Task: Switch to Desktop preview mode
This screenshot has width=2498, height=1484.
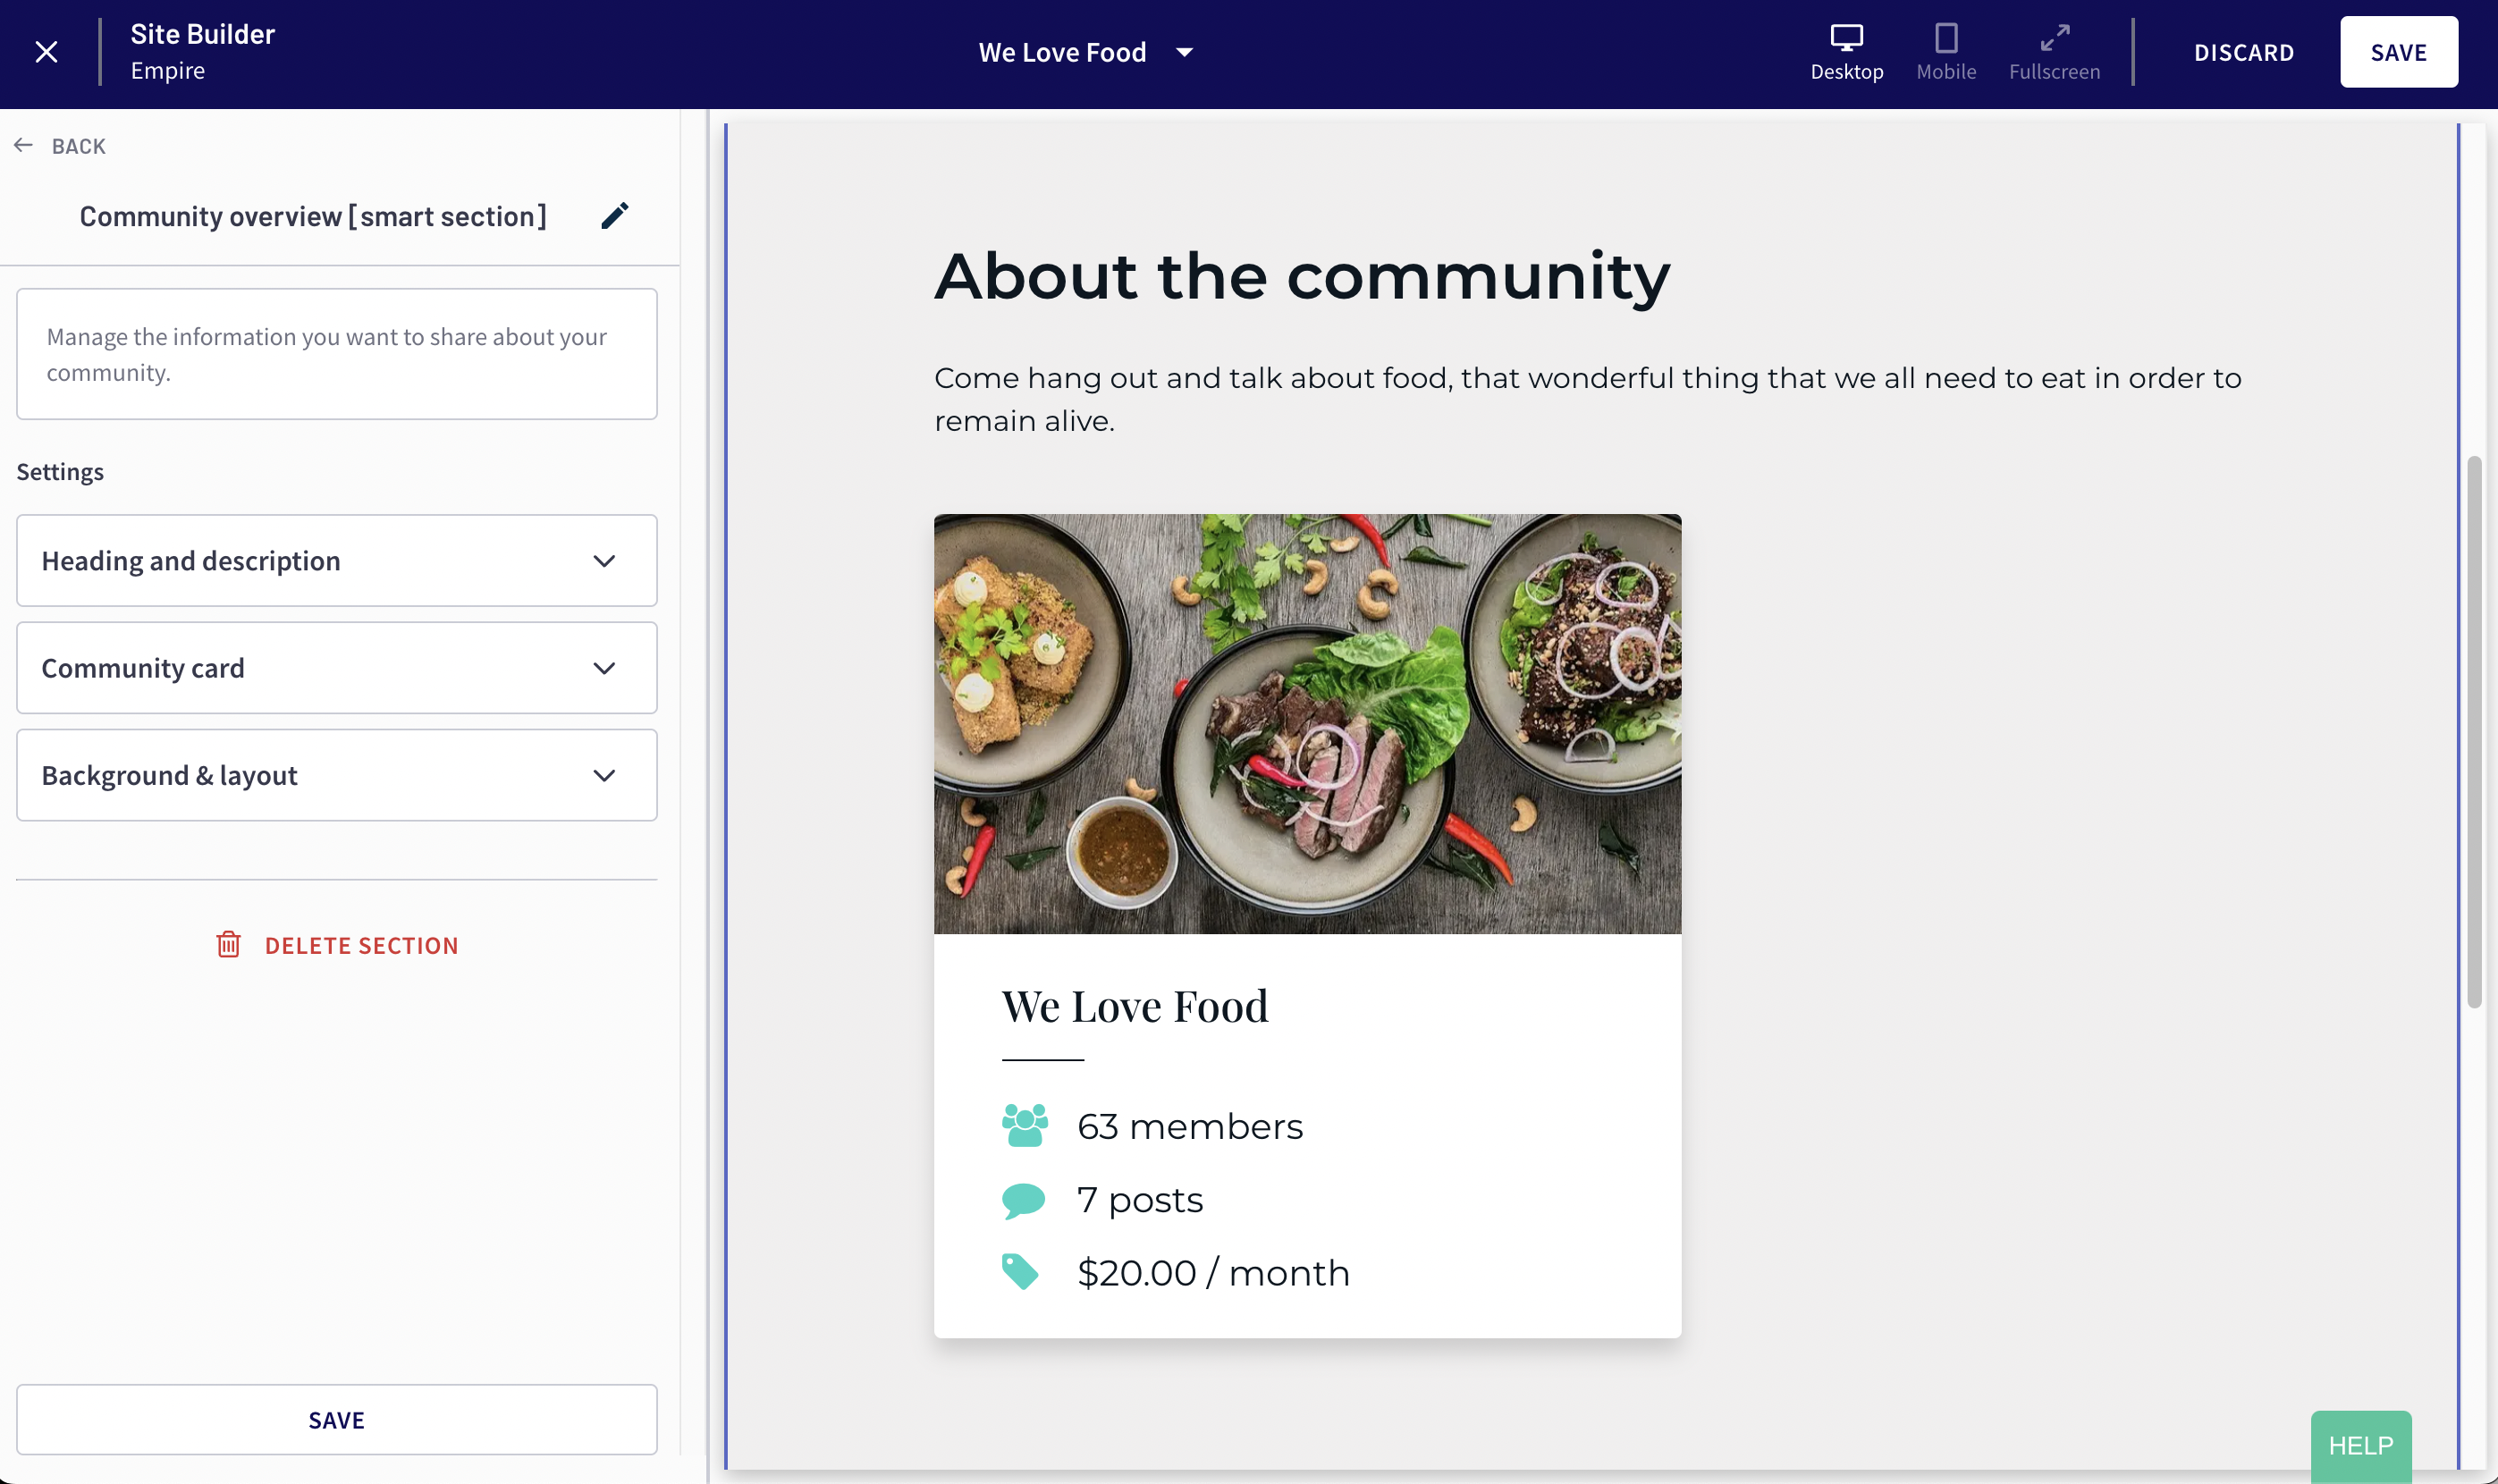Action: [1846, 52]
